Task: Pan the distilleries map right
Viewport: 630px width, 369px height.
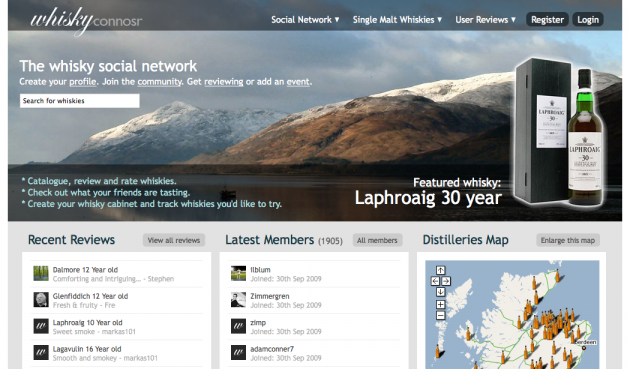Action: [446, 281]
